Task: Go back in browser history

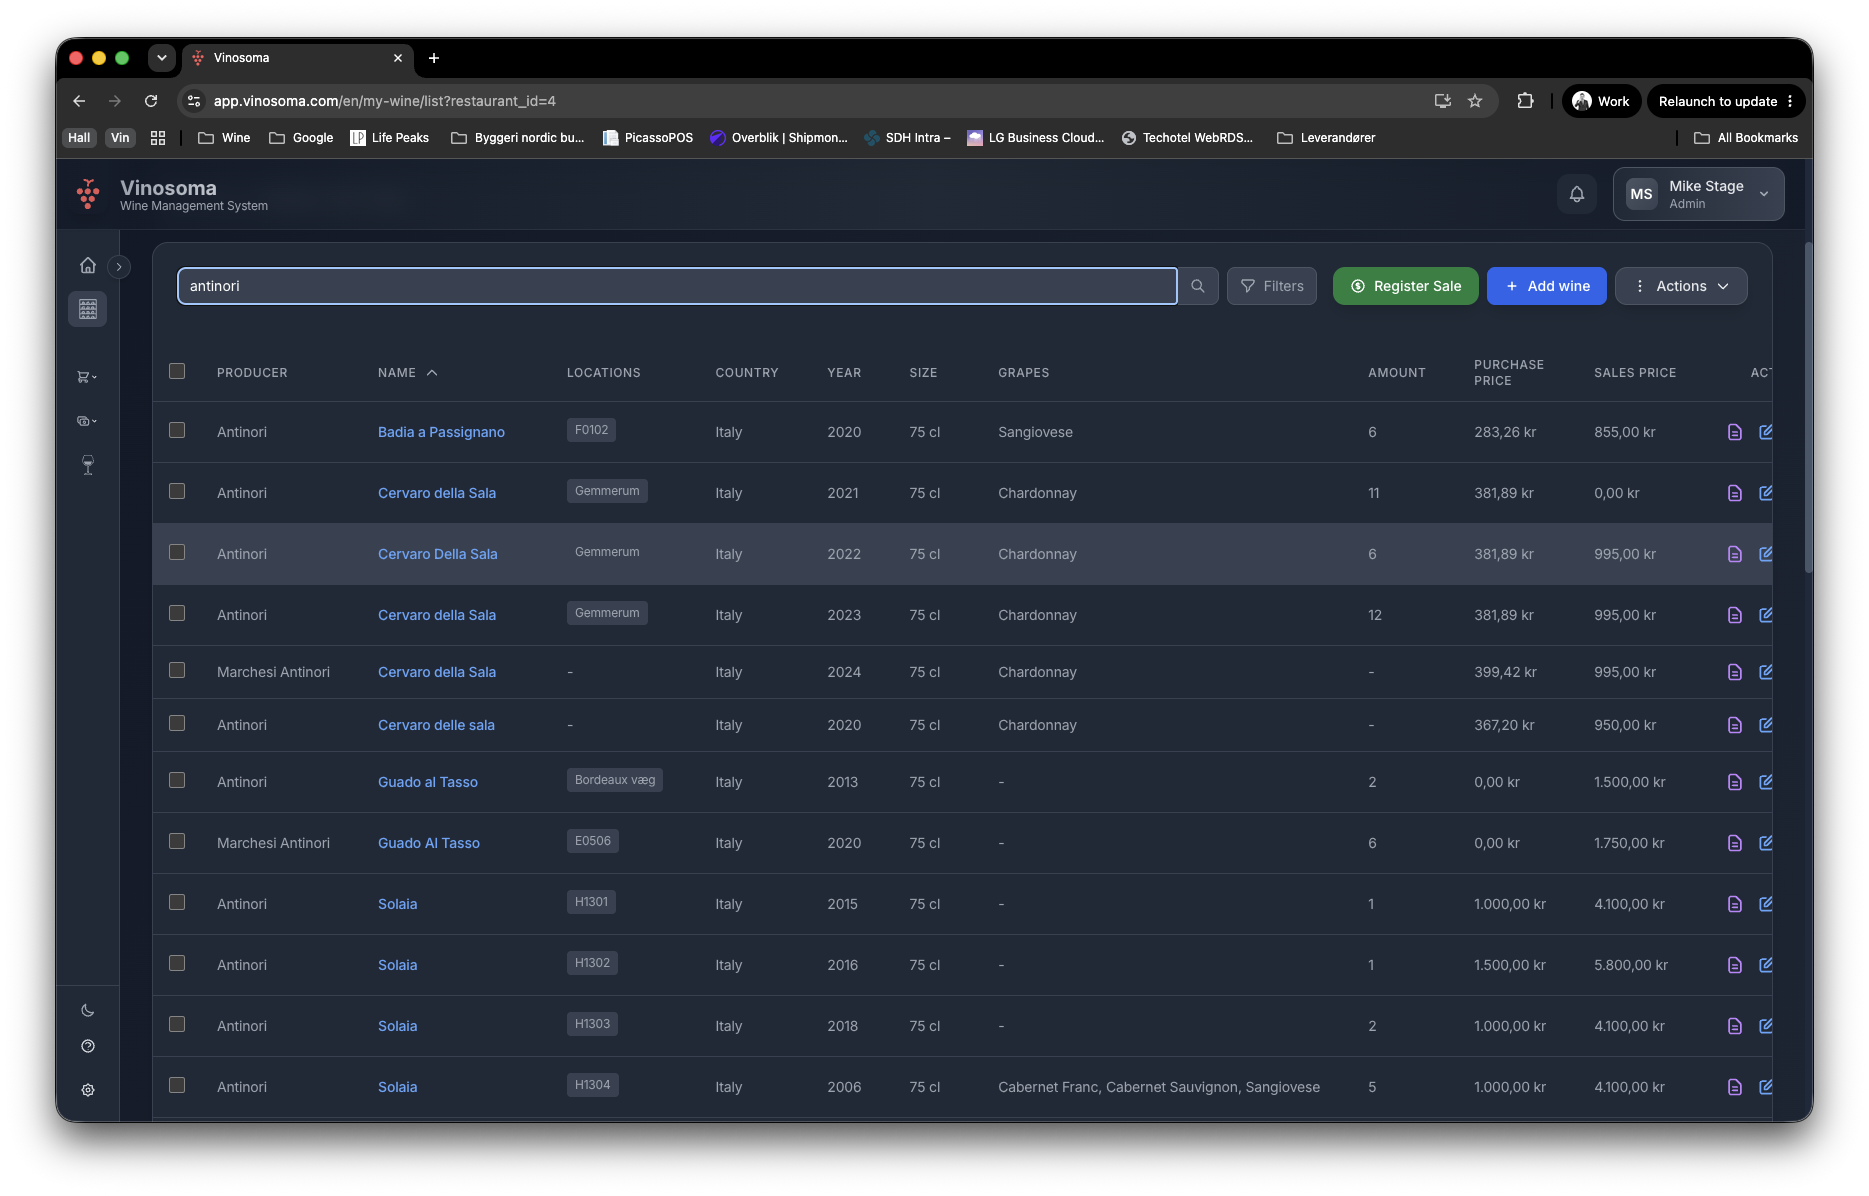Action: coord(79,101)
